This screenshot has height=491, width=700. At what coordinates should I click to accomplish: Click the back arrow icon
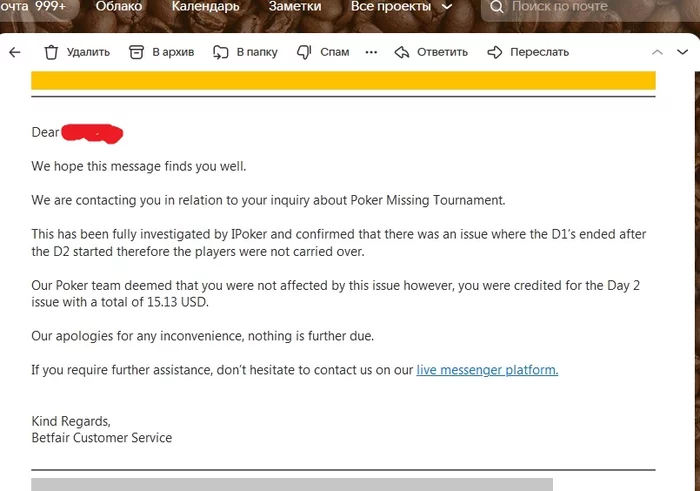pyautogui.click(x=14, y=52)
